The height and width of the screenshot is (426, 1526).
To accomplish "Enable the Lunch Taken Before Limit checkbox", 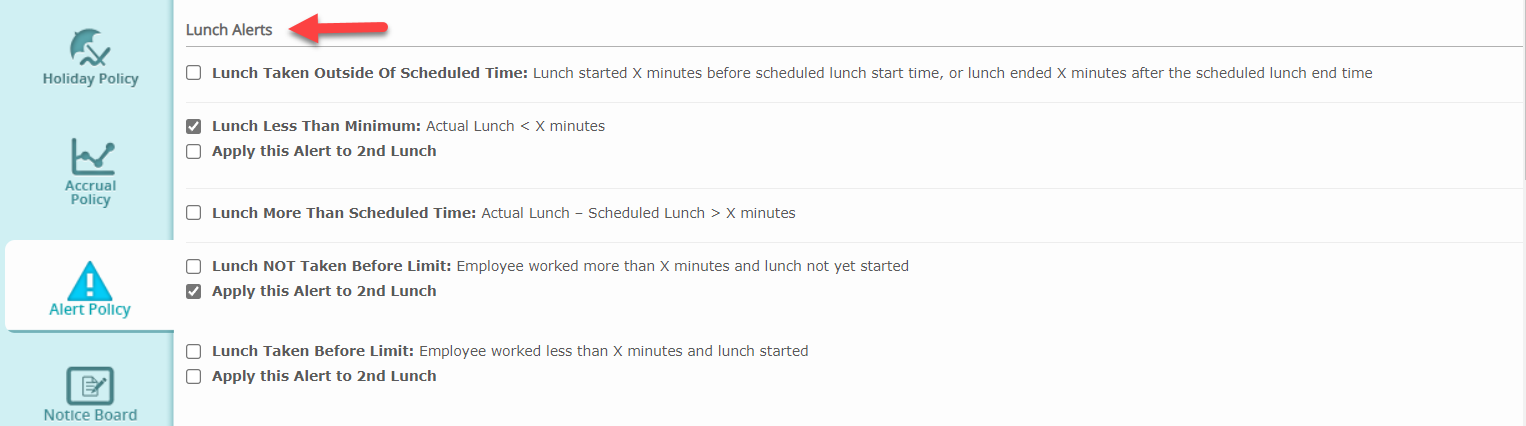I will 194,351.
